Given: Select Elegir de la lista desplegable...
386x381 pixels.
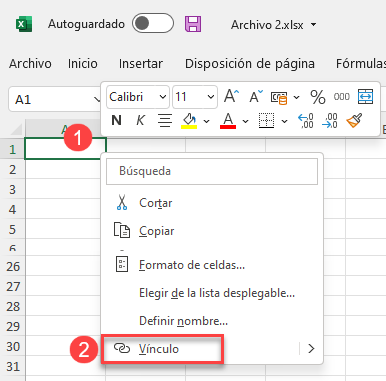Looking at the screenshot, I should (x=212, y=293).
